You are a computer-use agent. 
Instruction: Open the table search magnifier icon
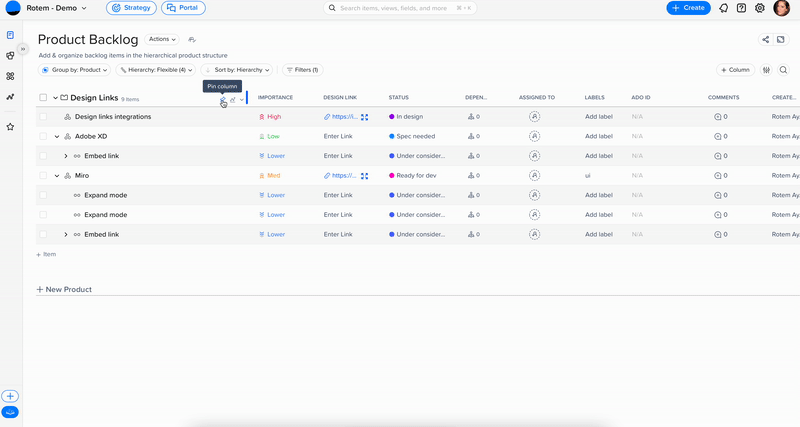tap(784, 70)
